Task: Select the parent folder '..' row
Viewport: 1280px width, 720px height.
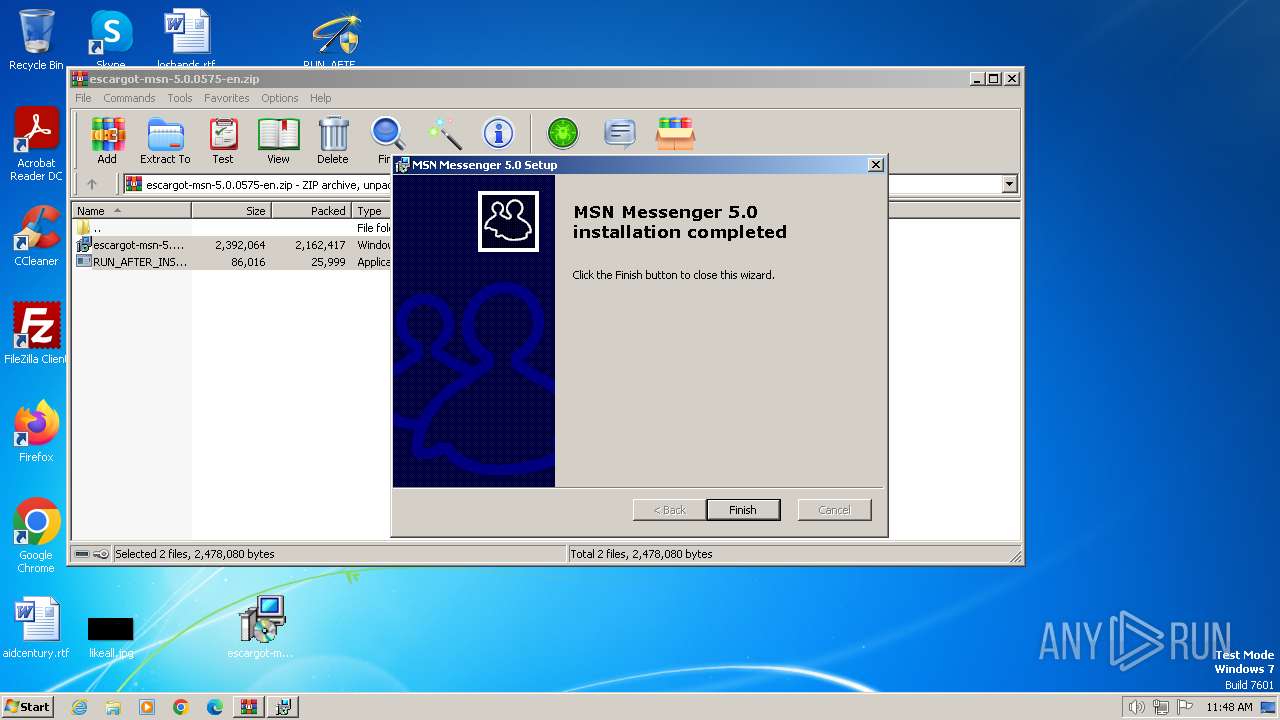Action: 232,228
